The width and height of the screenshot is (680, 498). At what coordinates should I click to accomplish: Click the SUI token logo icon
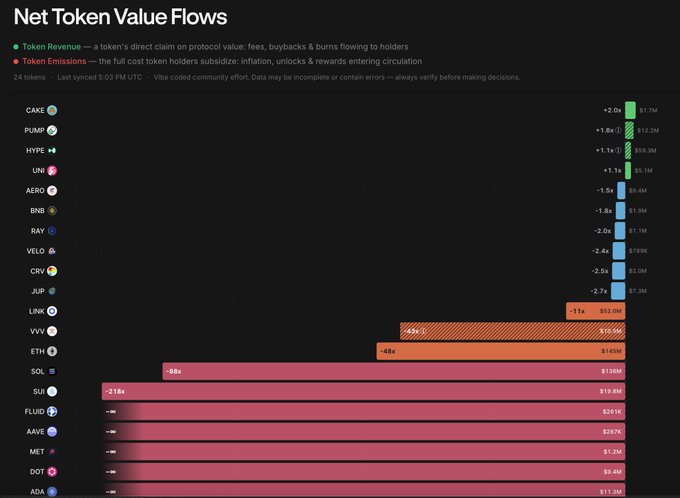52,391
